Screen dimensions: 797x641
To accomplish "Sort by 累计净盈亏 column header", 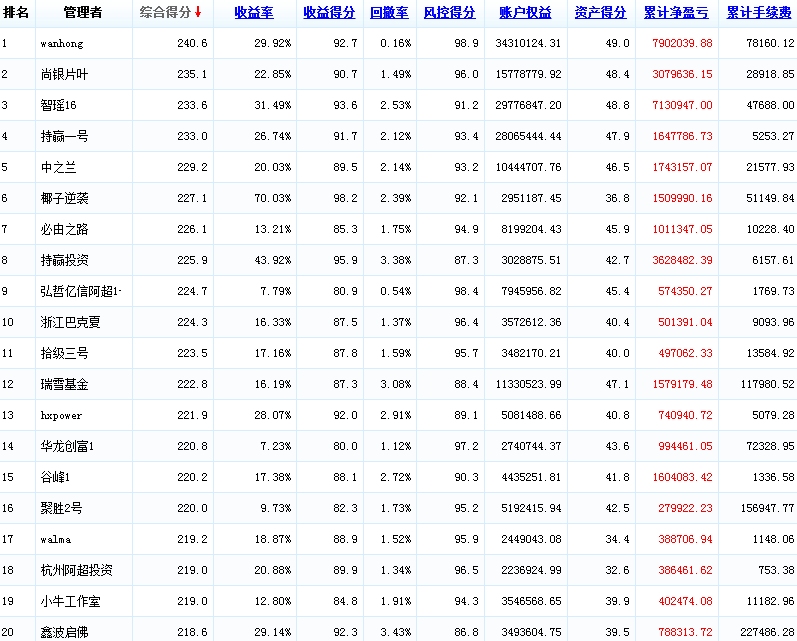I will tap(676, 13).
